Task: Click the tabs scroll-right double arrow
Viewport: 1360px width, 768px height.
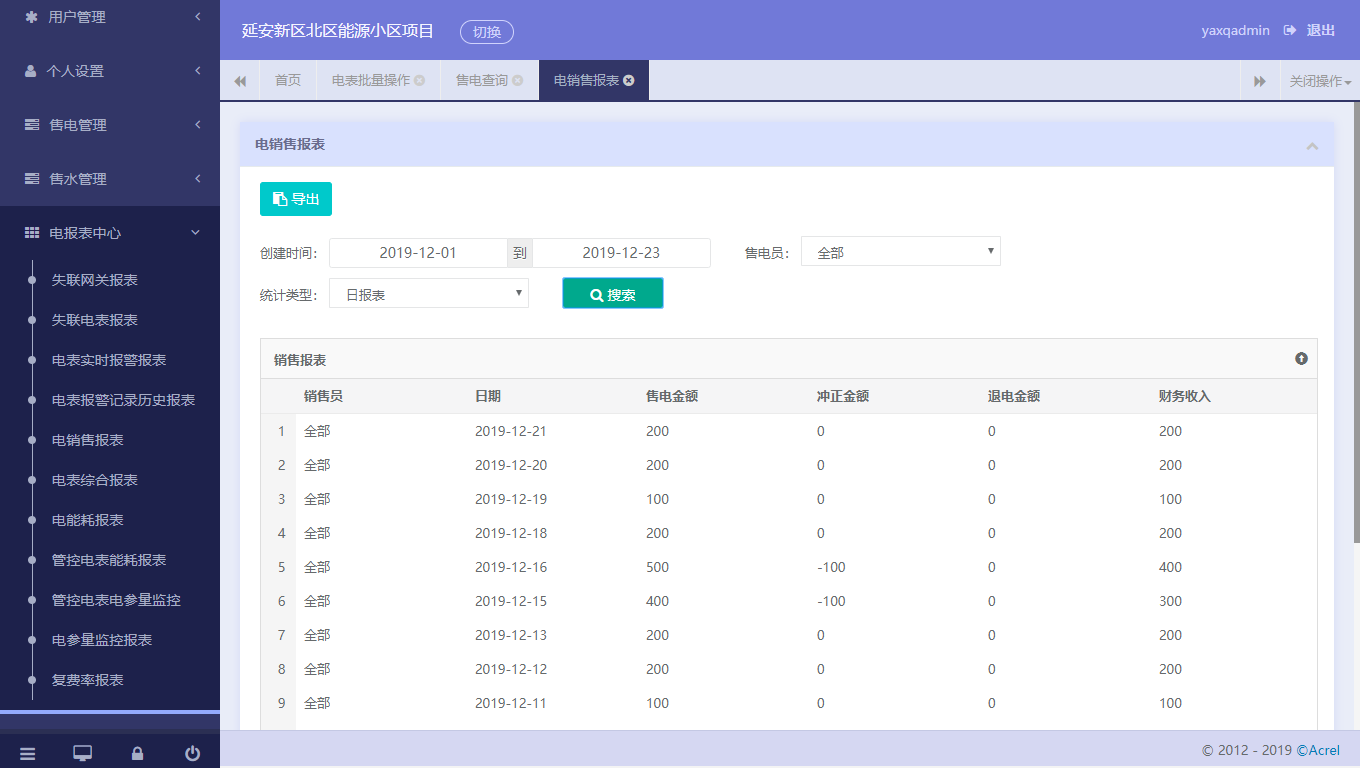Action: (x=1260, y=81)
